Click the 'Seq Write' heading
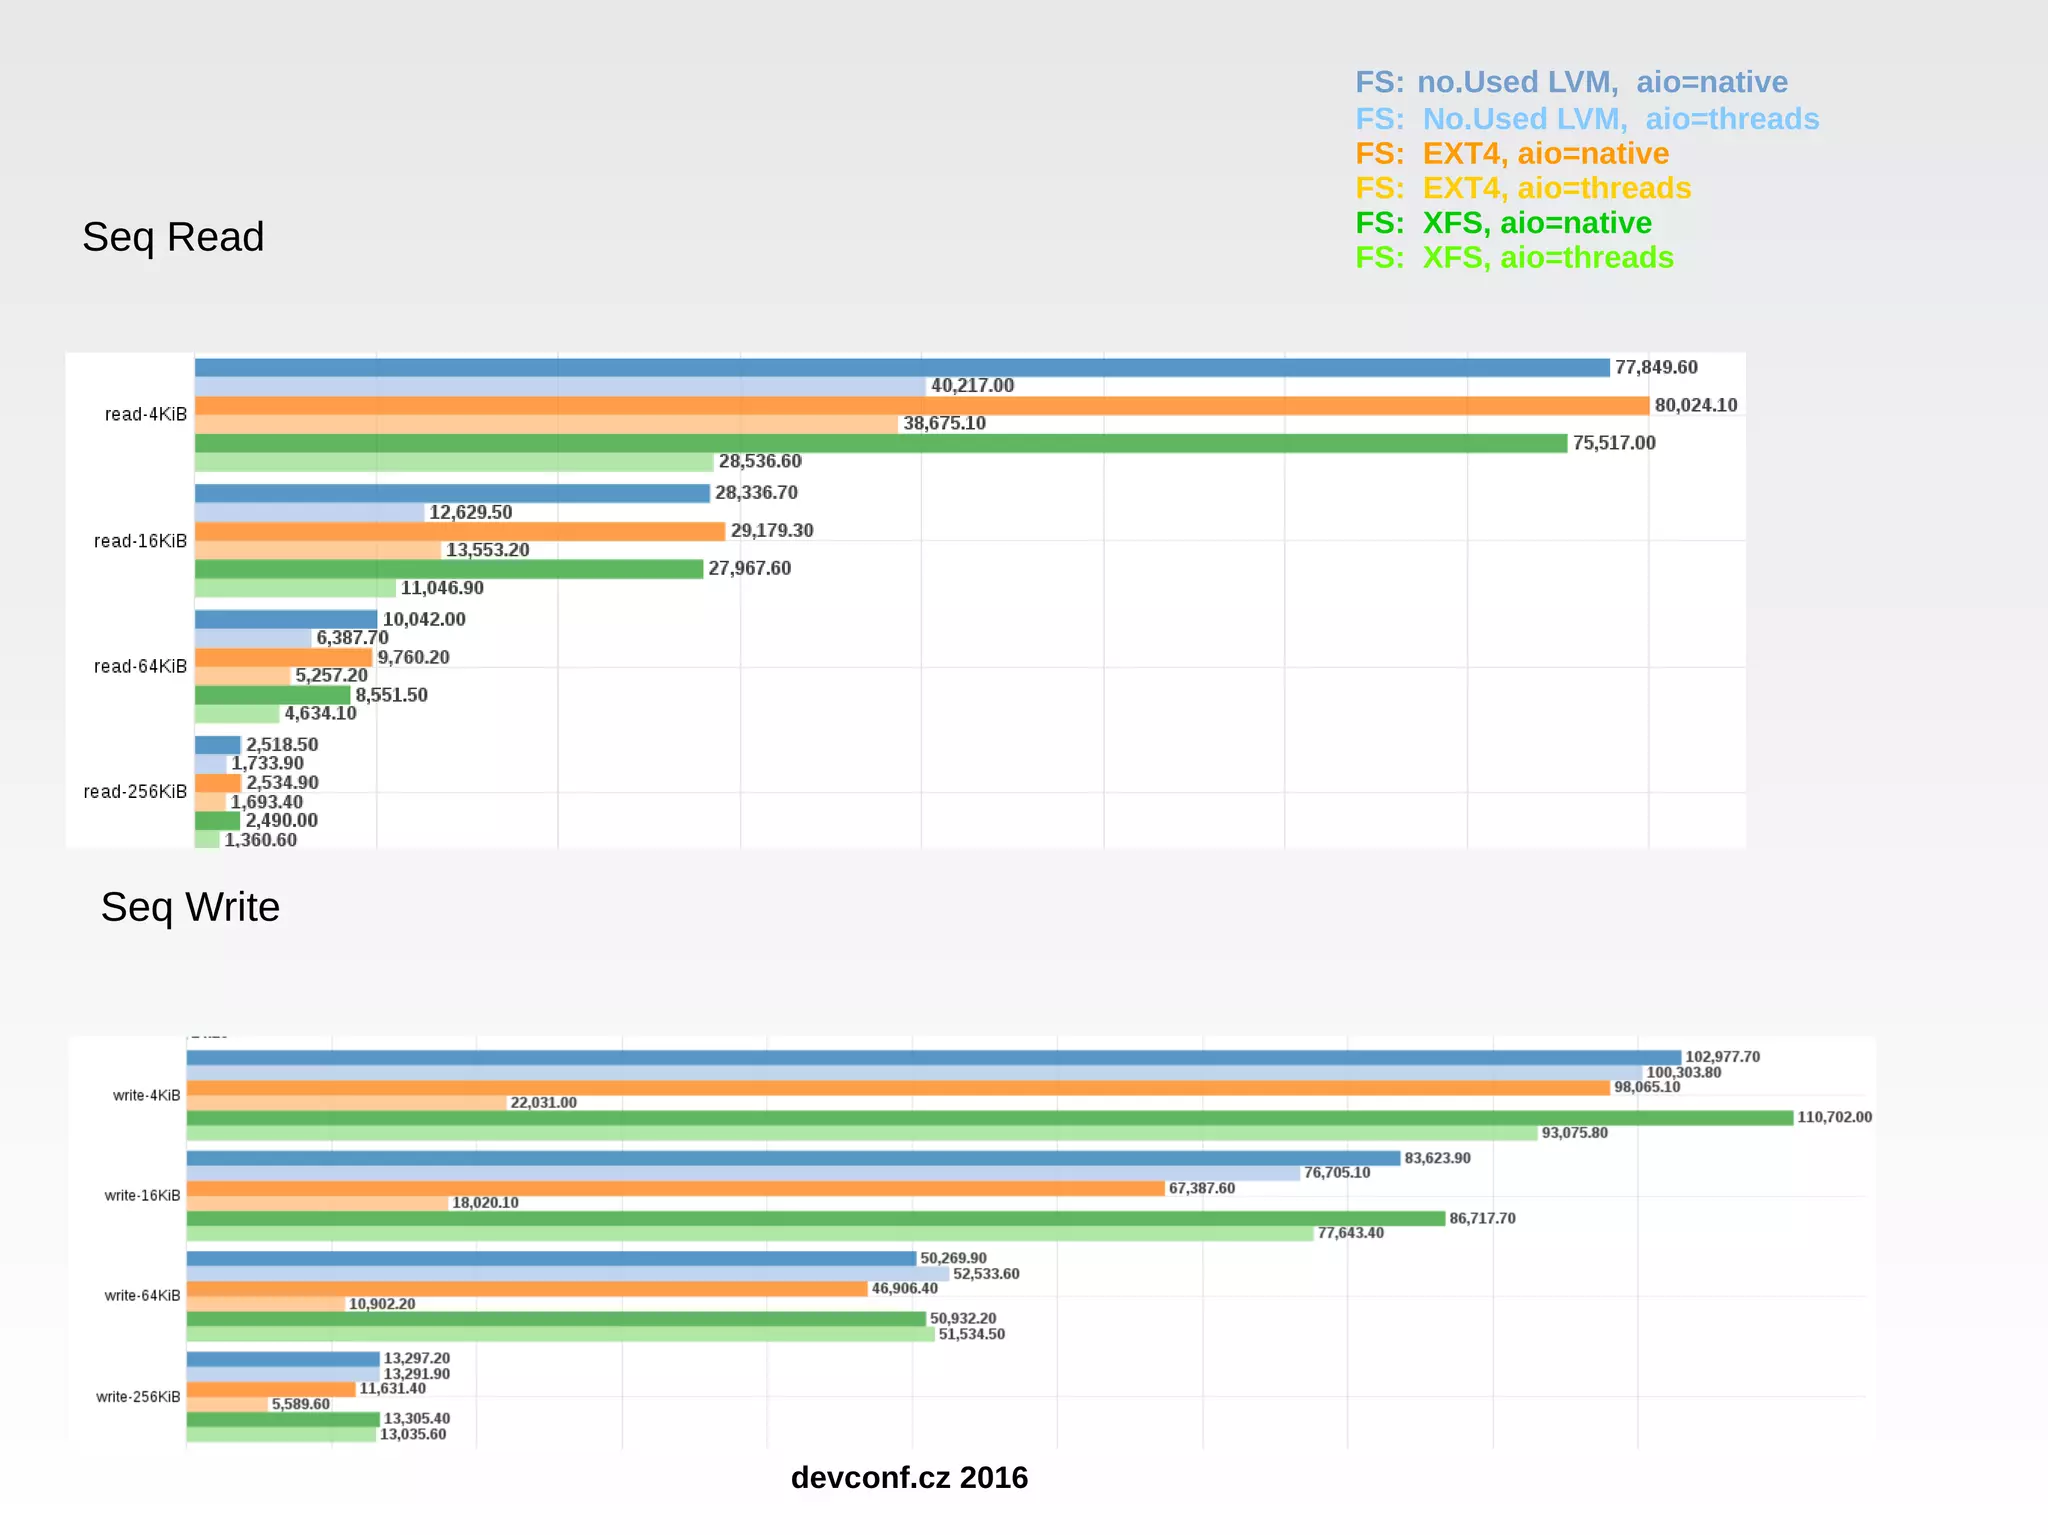This screenshot has height=1535, width=2048. [x=190, y=908]
